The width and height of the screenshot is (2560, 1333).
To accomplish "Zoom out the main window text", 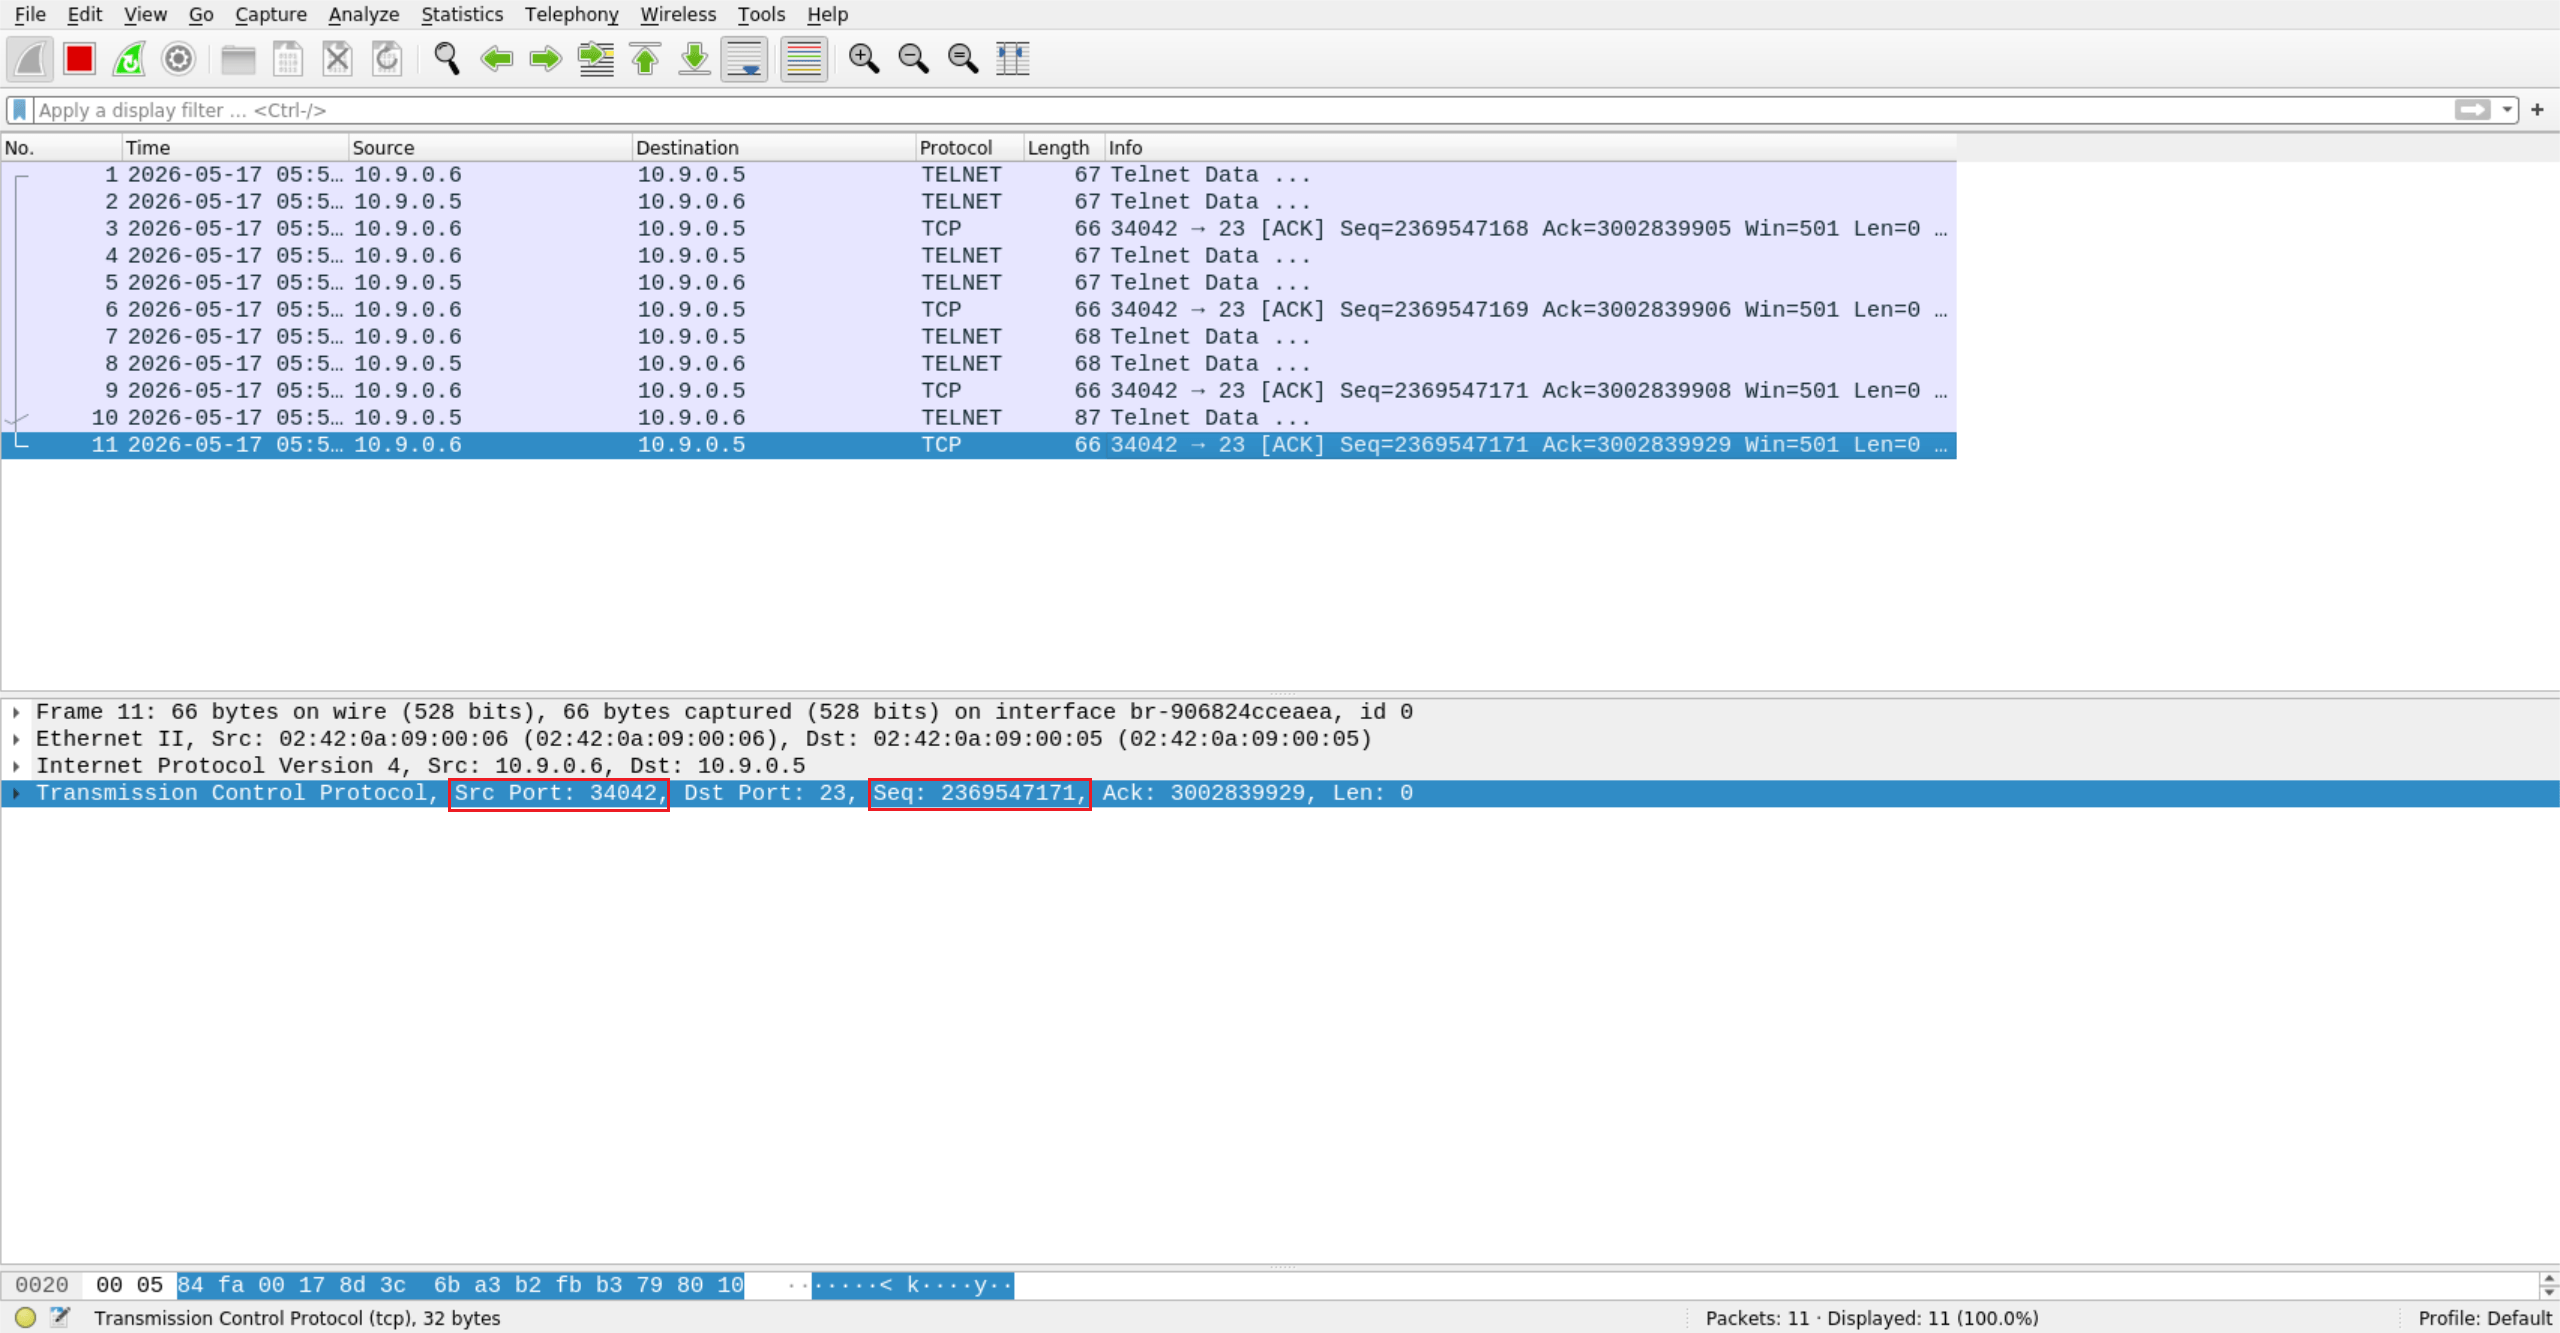I will point(913,59).
